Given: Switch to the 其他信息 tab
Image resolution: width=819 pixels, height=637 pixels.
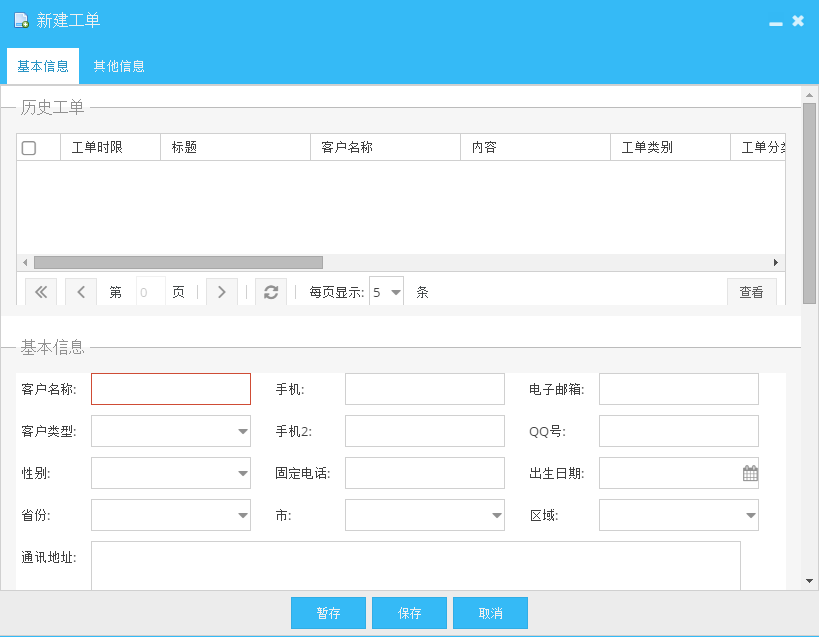Looking at the screenshot, I should (119, 66).
